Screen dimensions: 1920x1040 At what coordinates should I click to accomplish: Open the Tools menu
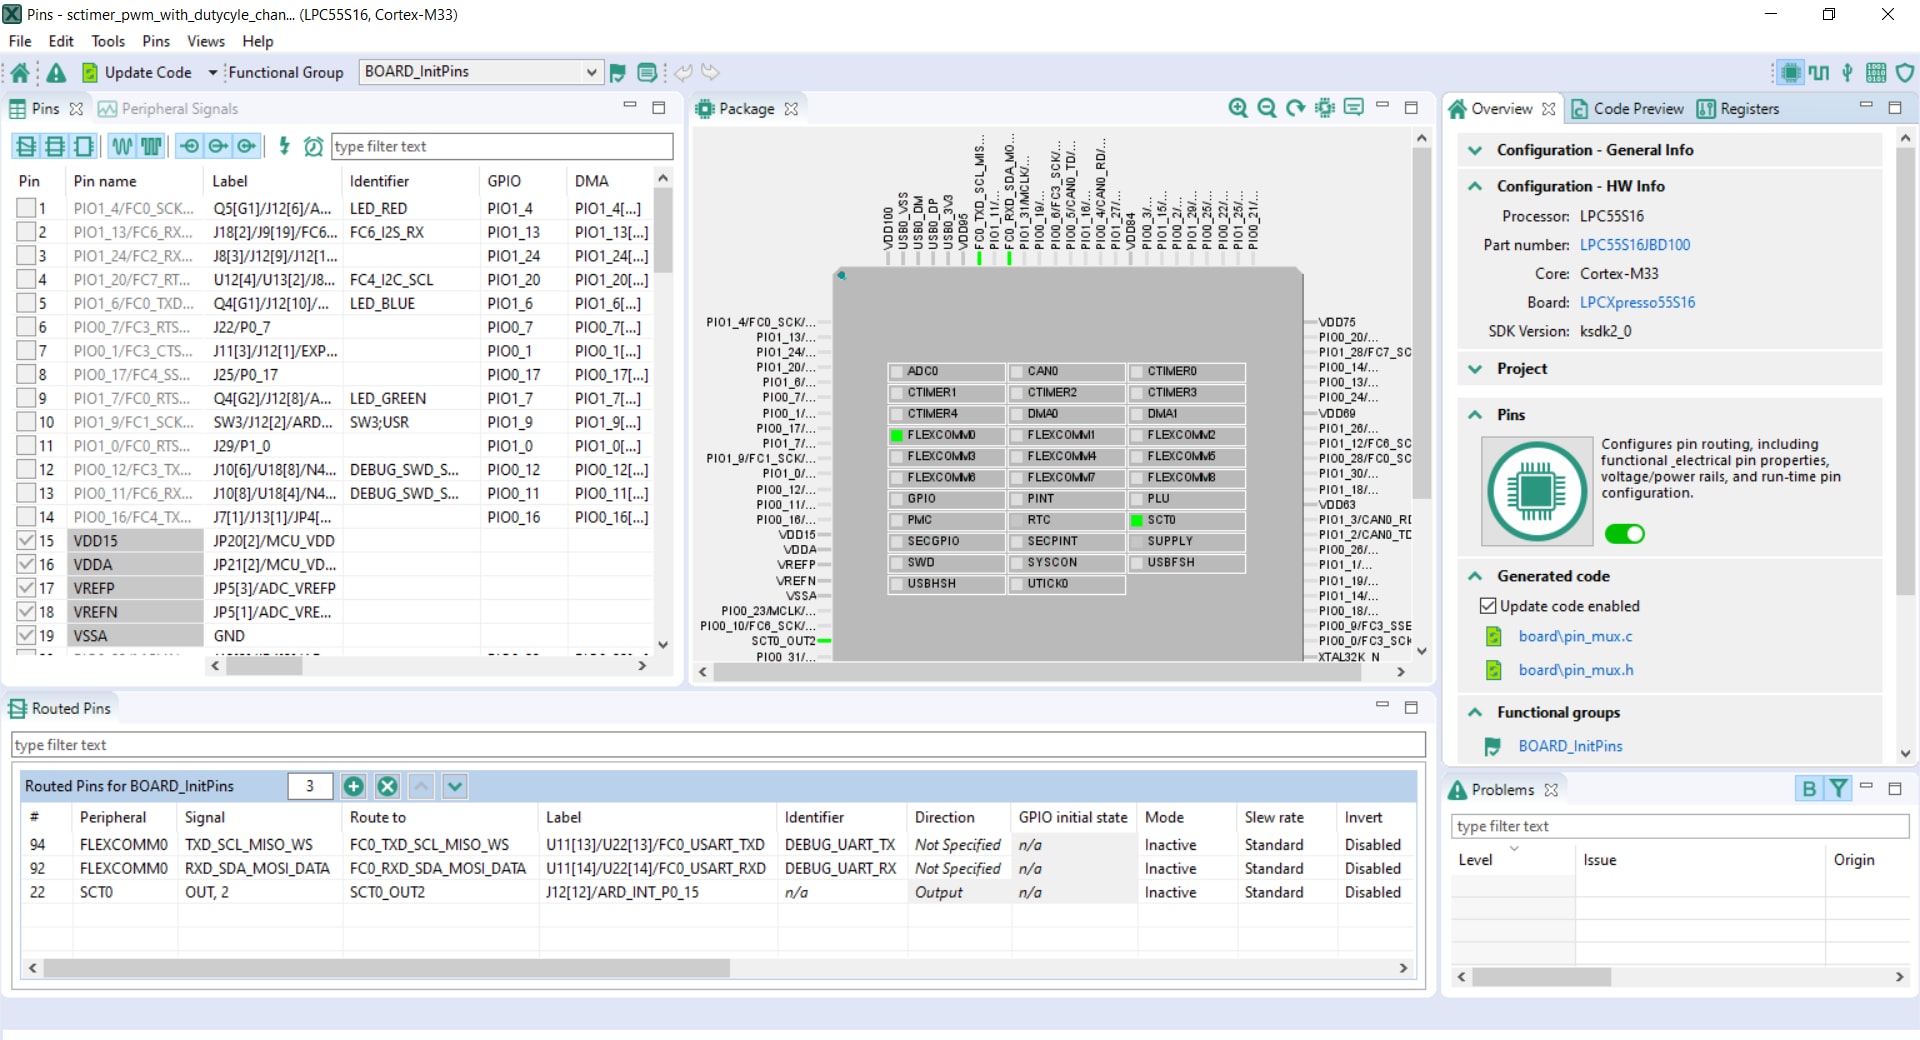point(108,41)
